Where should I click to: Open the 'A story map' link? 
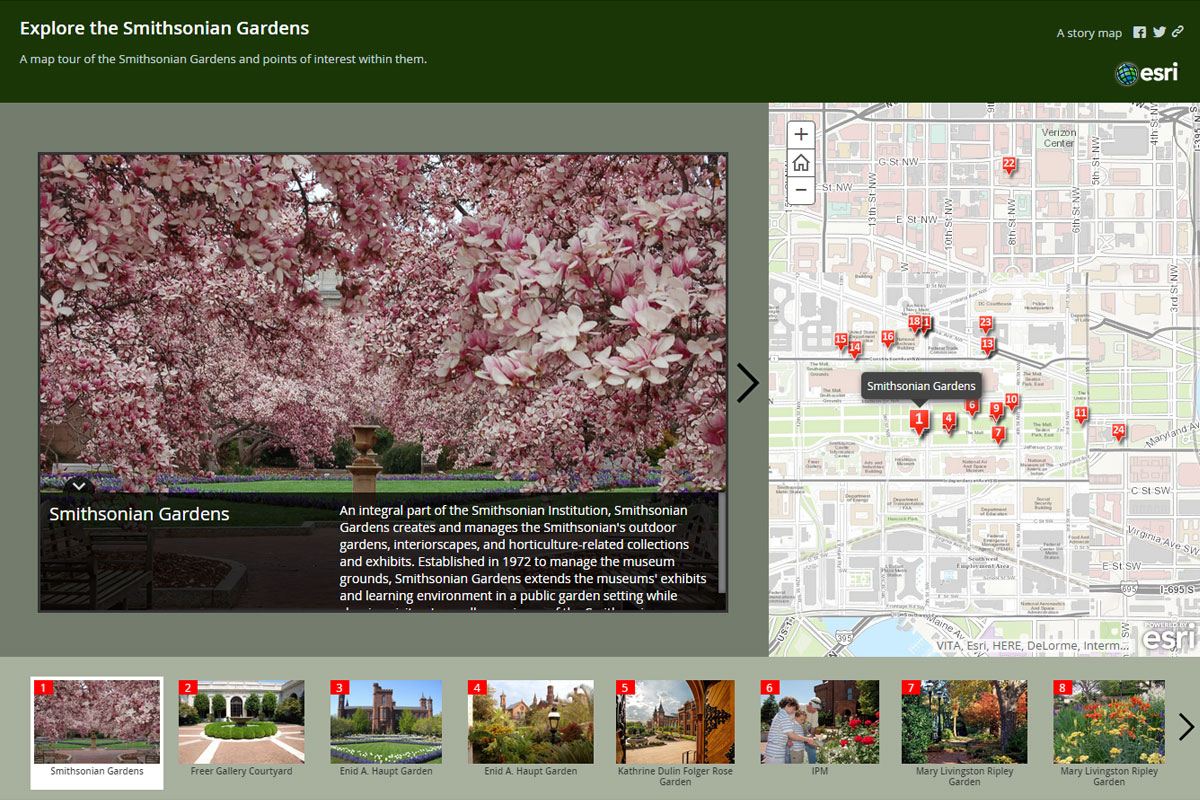point(1089,33)
